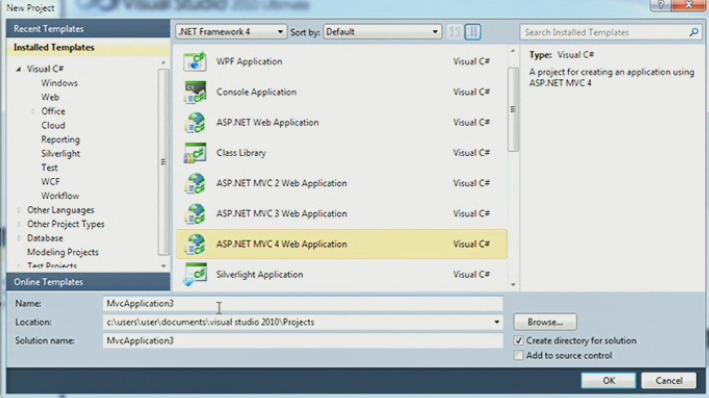Viewport: 709px width, 398px height.
Task: Open the .NET Framework 4 dropdown
Action: coord(231,32)
